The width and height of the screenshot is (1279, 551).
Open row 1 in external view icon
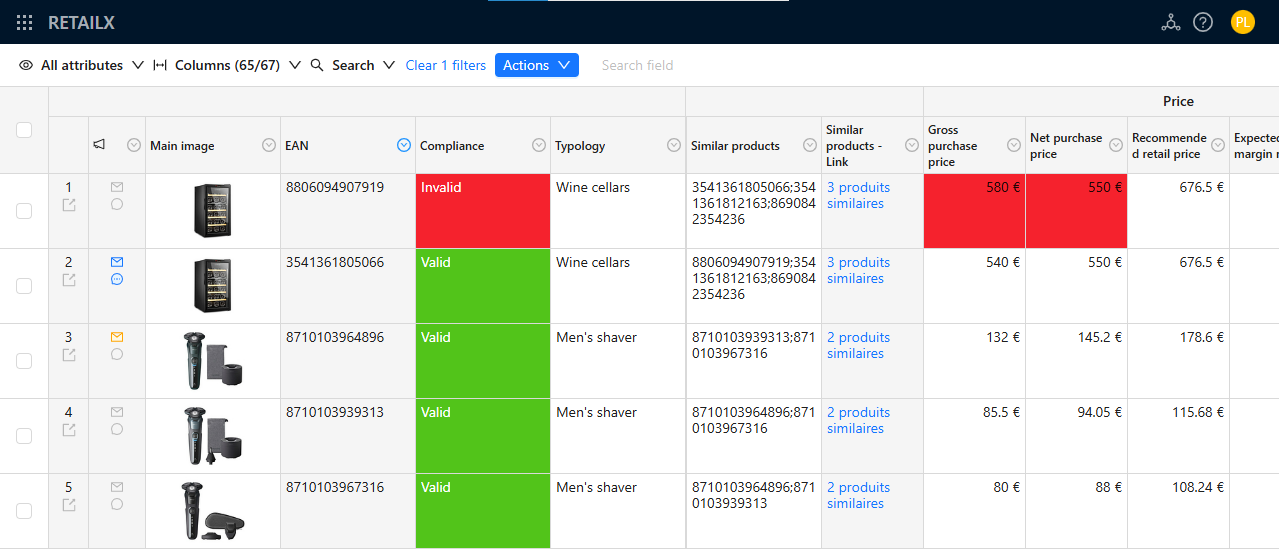(x=69, y=205)
